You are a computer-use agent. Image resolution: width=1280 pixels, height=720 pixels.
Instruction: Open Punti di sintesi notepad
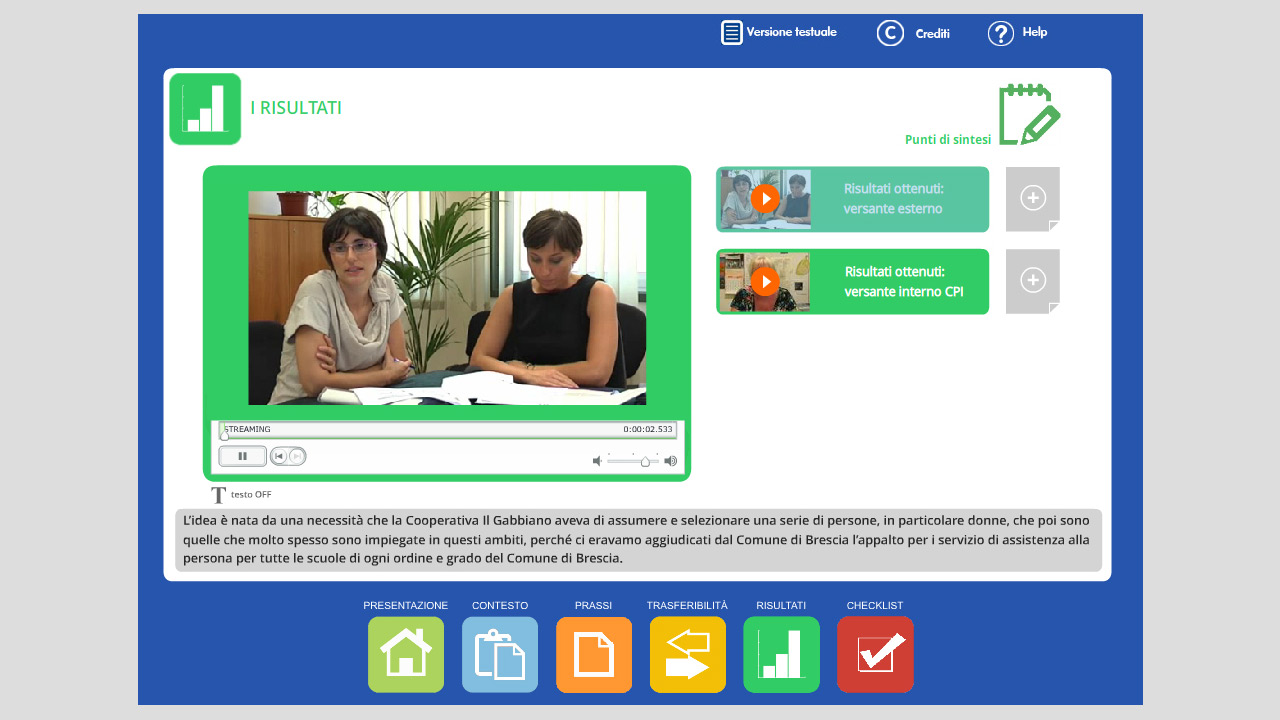pyautogui.click(x=1029, y=115)
